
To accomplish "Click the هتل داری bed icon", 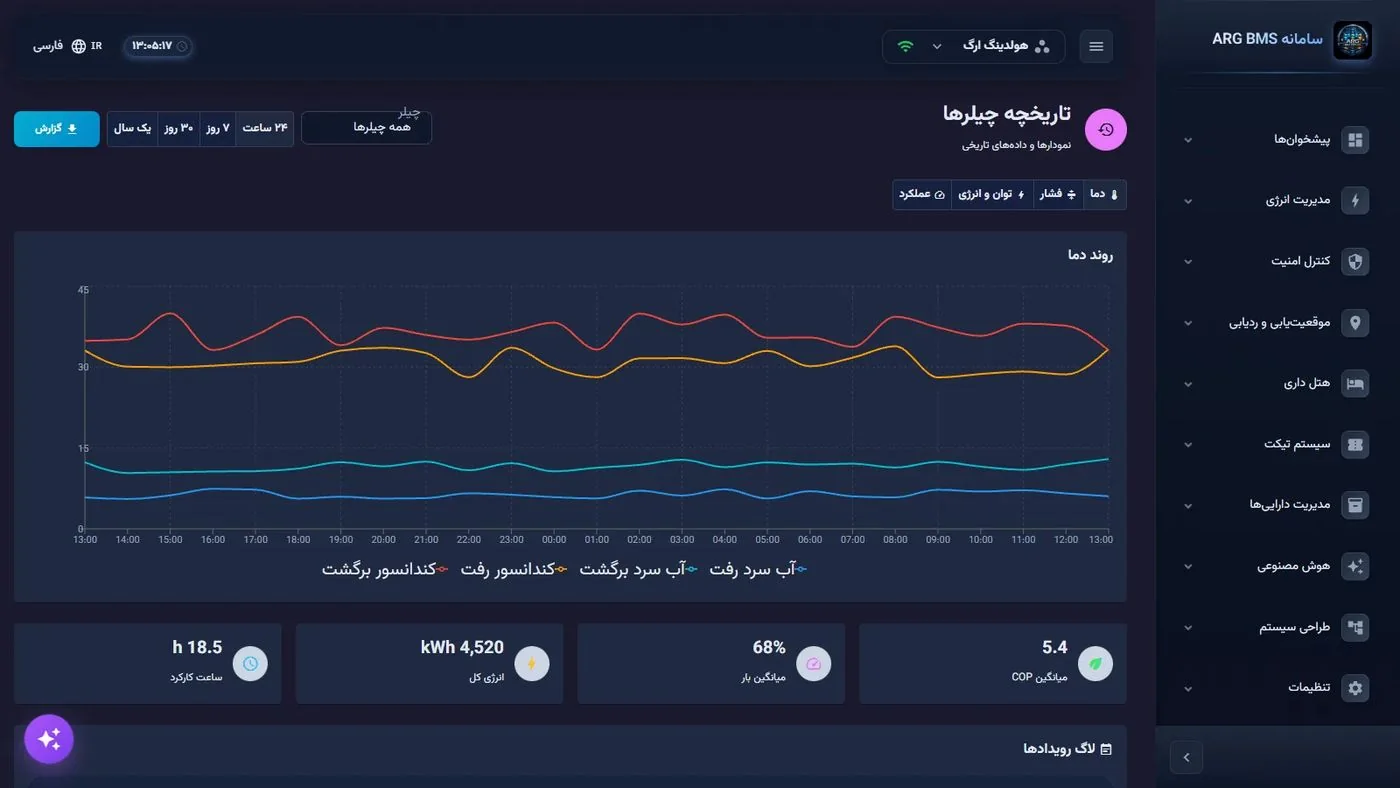I will click(1355, 384).
